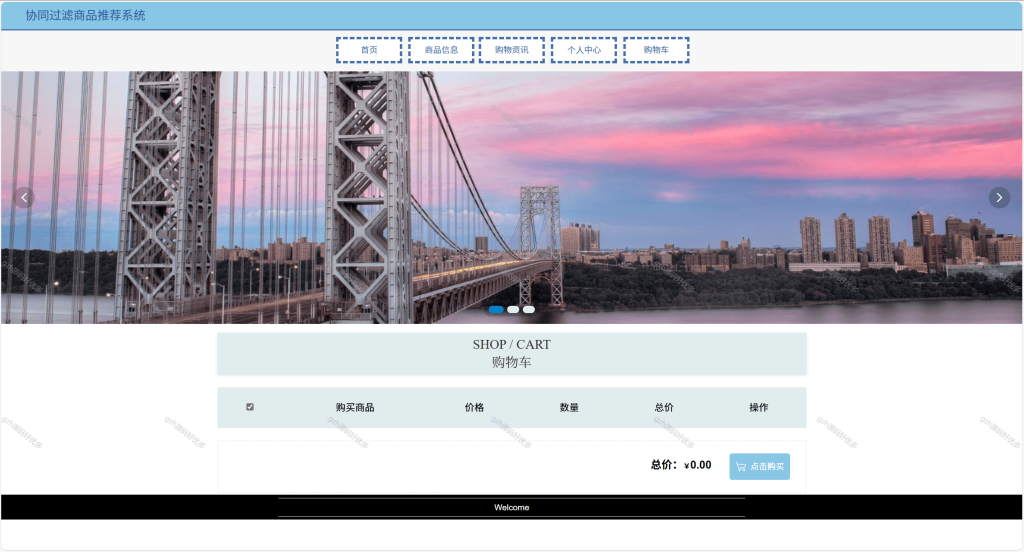Open the 首页 navigation tab
The image size is (1024, 552).
369,50
